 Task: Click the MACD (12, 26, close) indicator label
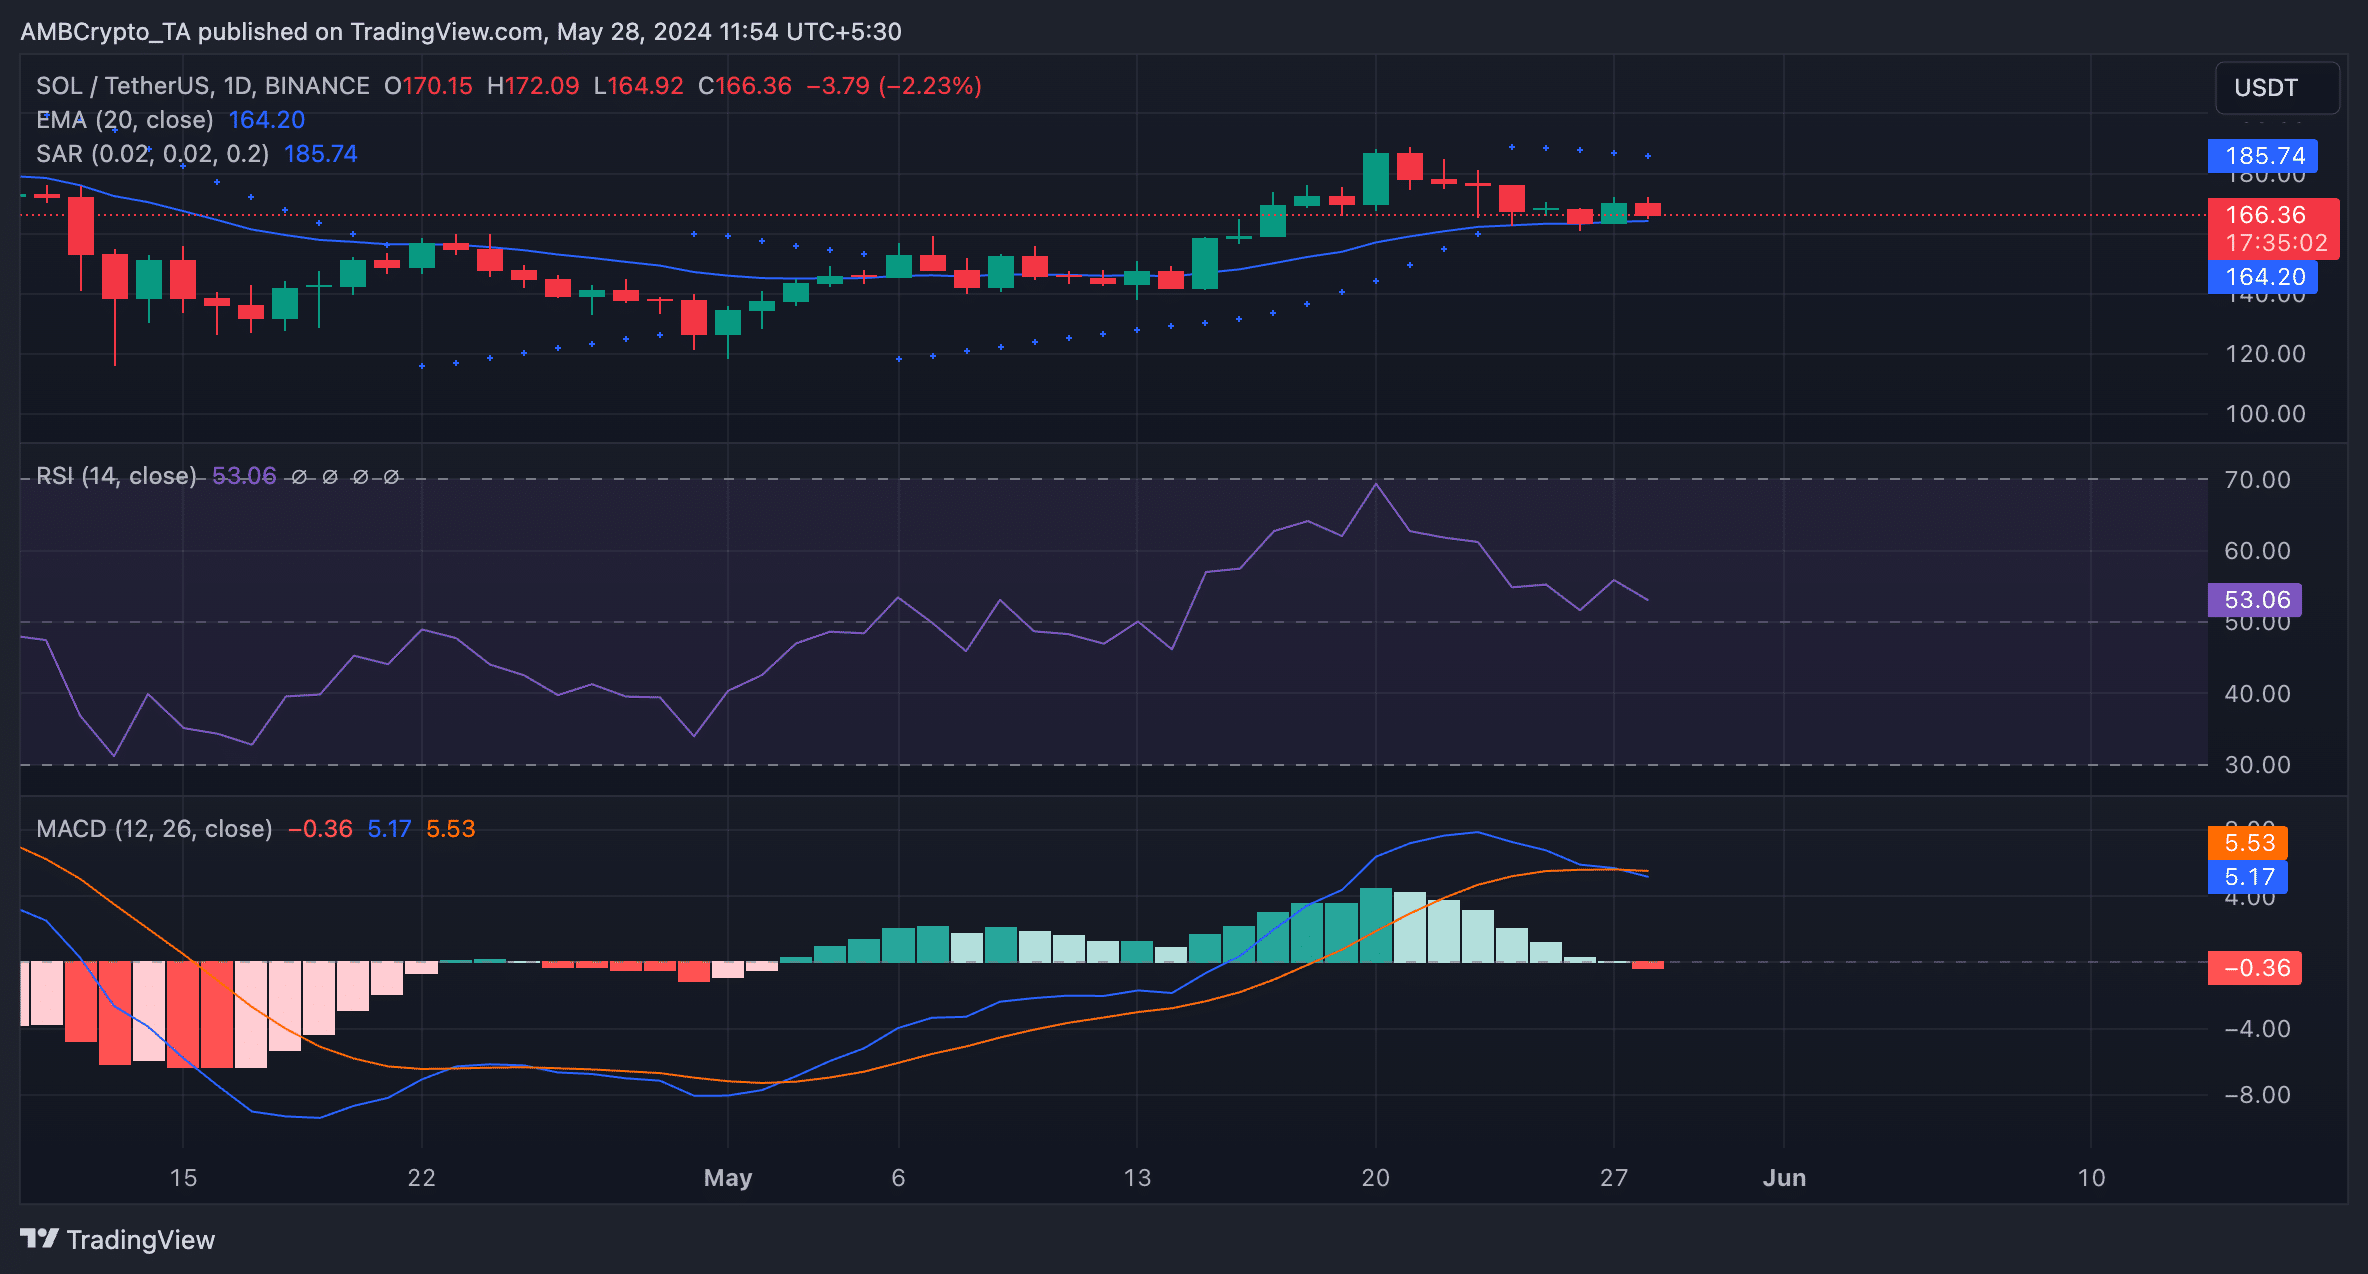tap(154, 829)
